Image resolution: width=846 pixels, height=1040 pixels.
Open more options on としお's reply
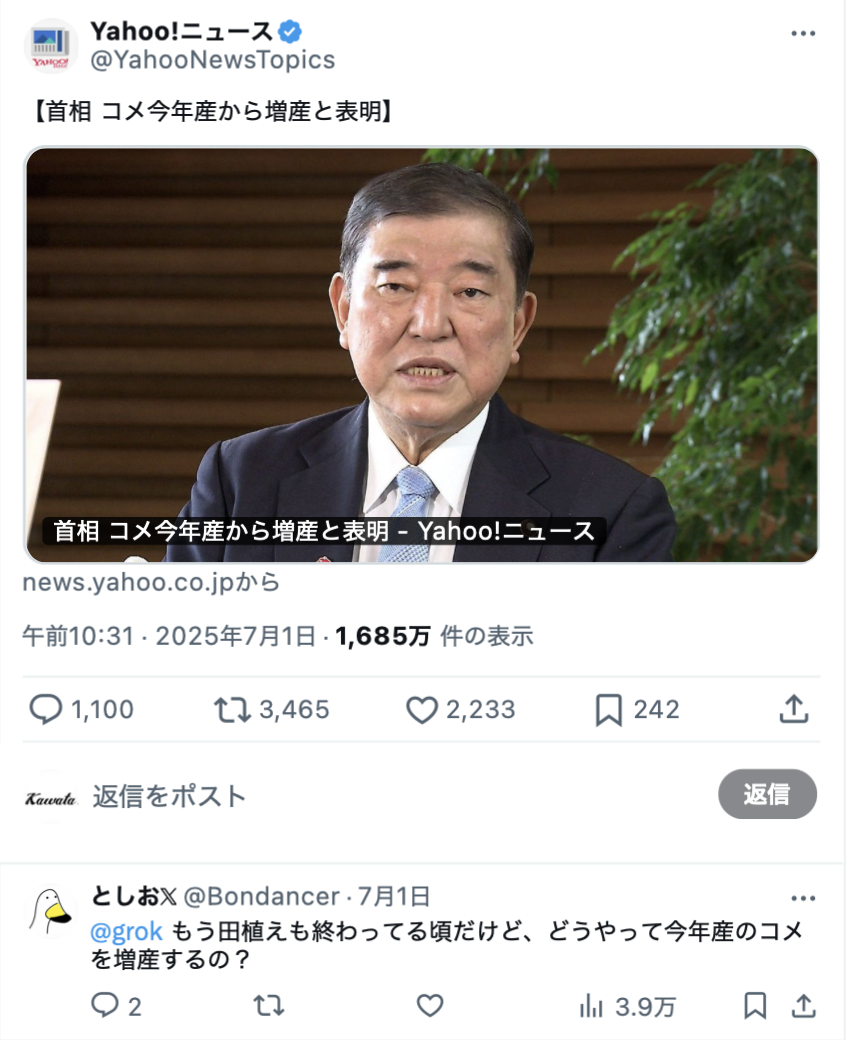(803, 898)
